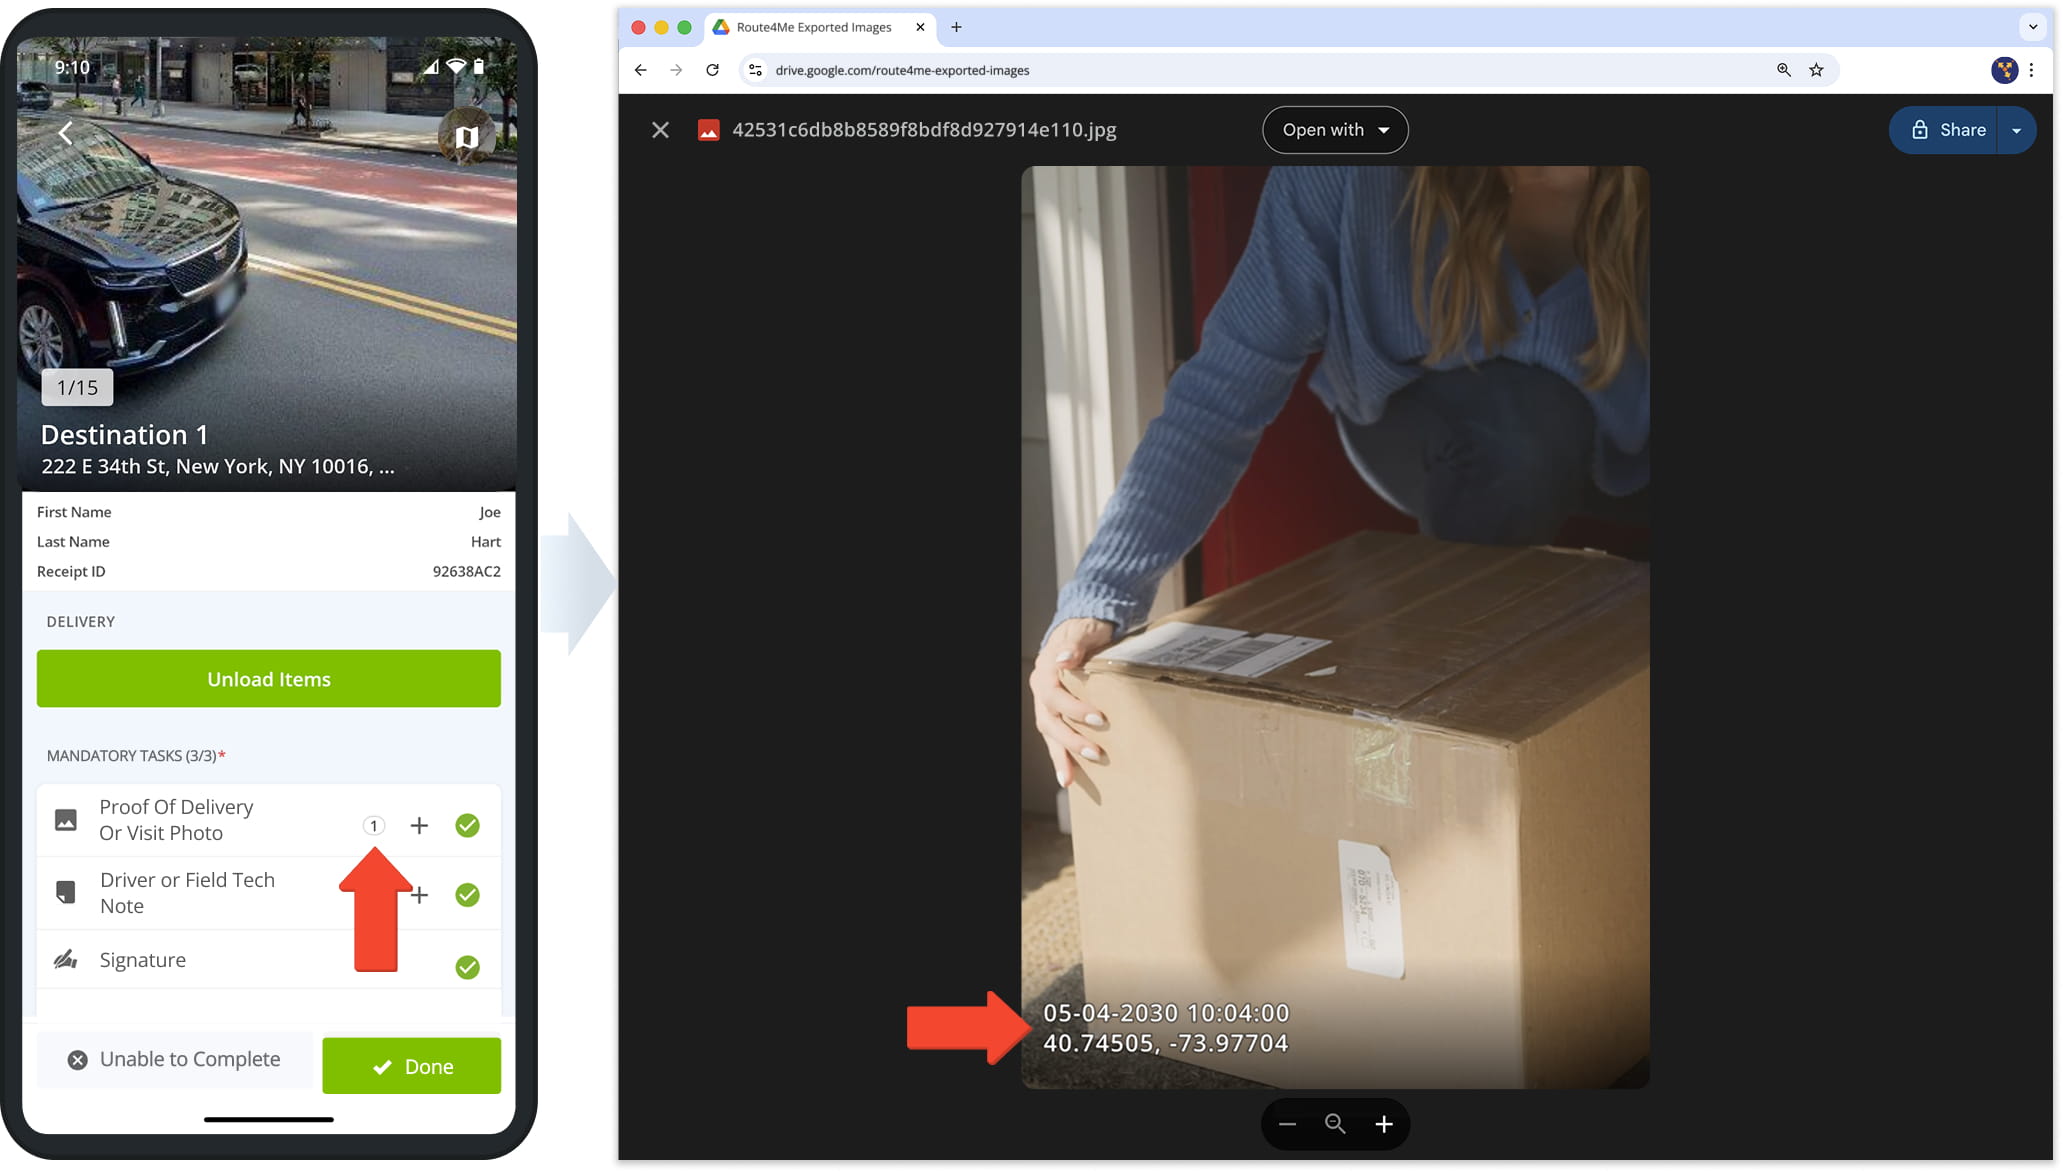Toggle the Driver Note completed checkmark
Image resolution: width=2063 pixels, height=1172 pixels.
pos(467,895)
